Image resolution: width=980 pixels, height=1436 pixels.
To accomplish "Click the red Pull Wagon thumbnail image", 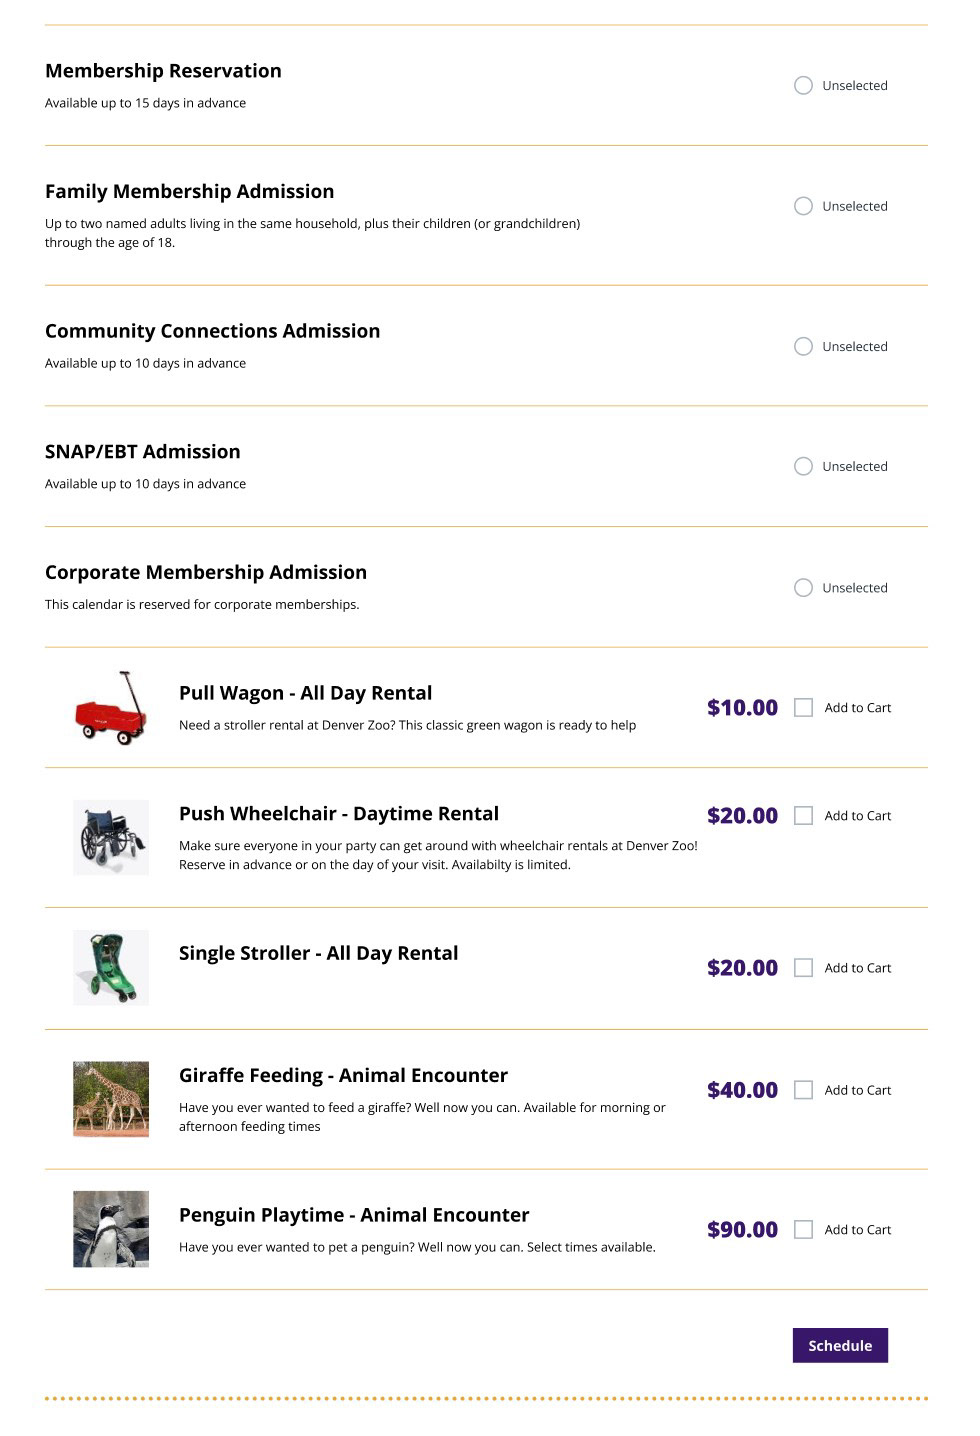I will click(111, 708).
